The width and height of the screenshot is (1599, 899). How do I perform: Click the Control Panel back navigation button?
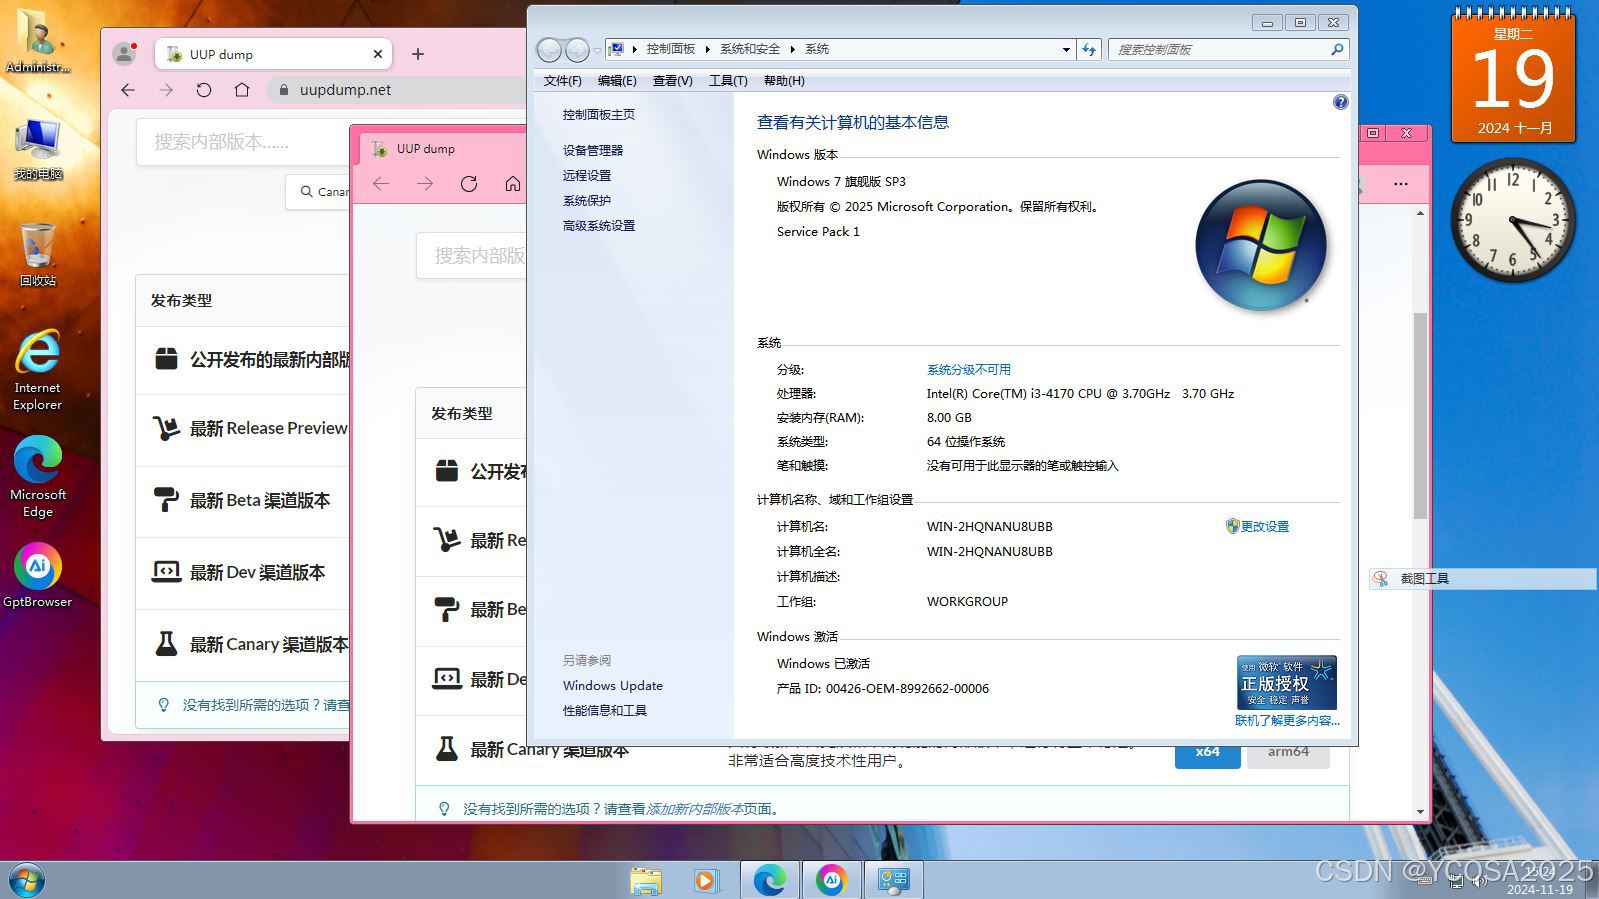pyautogui.click(x=549, y=49)
